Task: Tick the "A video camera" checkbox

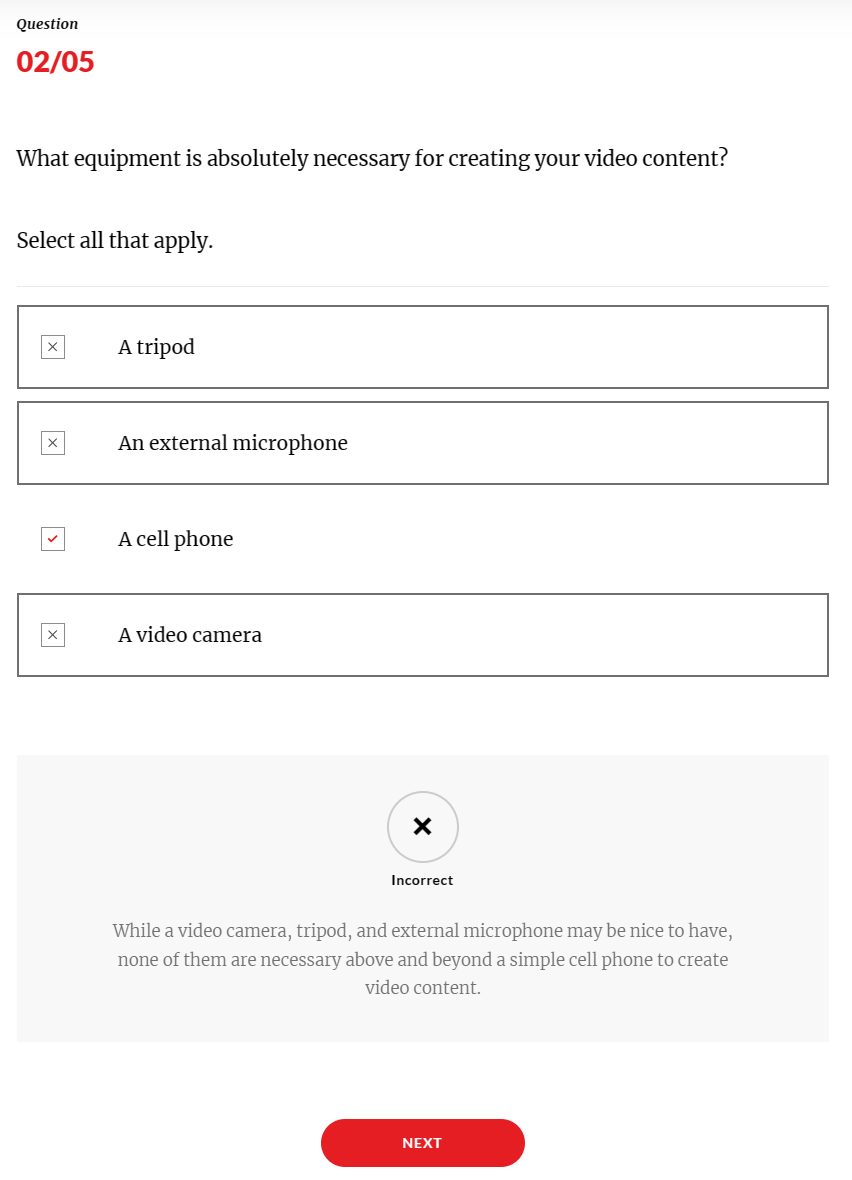Action: pos(53,635)
